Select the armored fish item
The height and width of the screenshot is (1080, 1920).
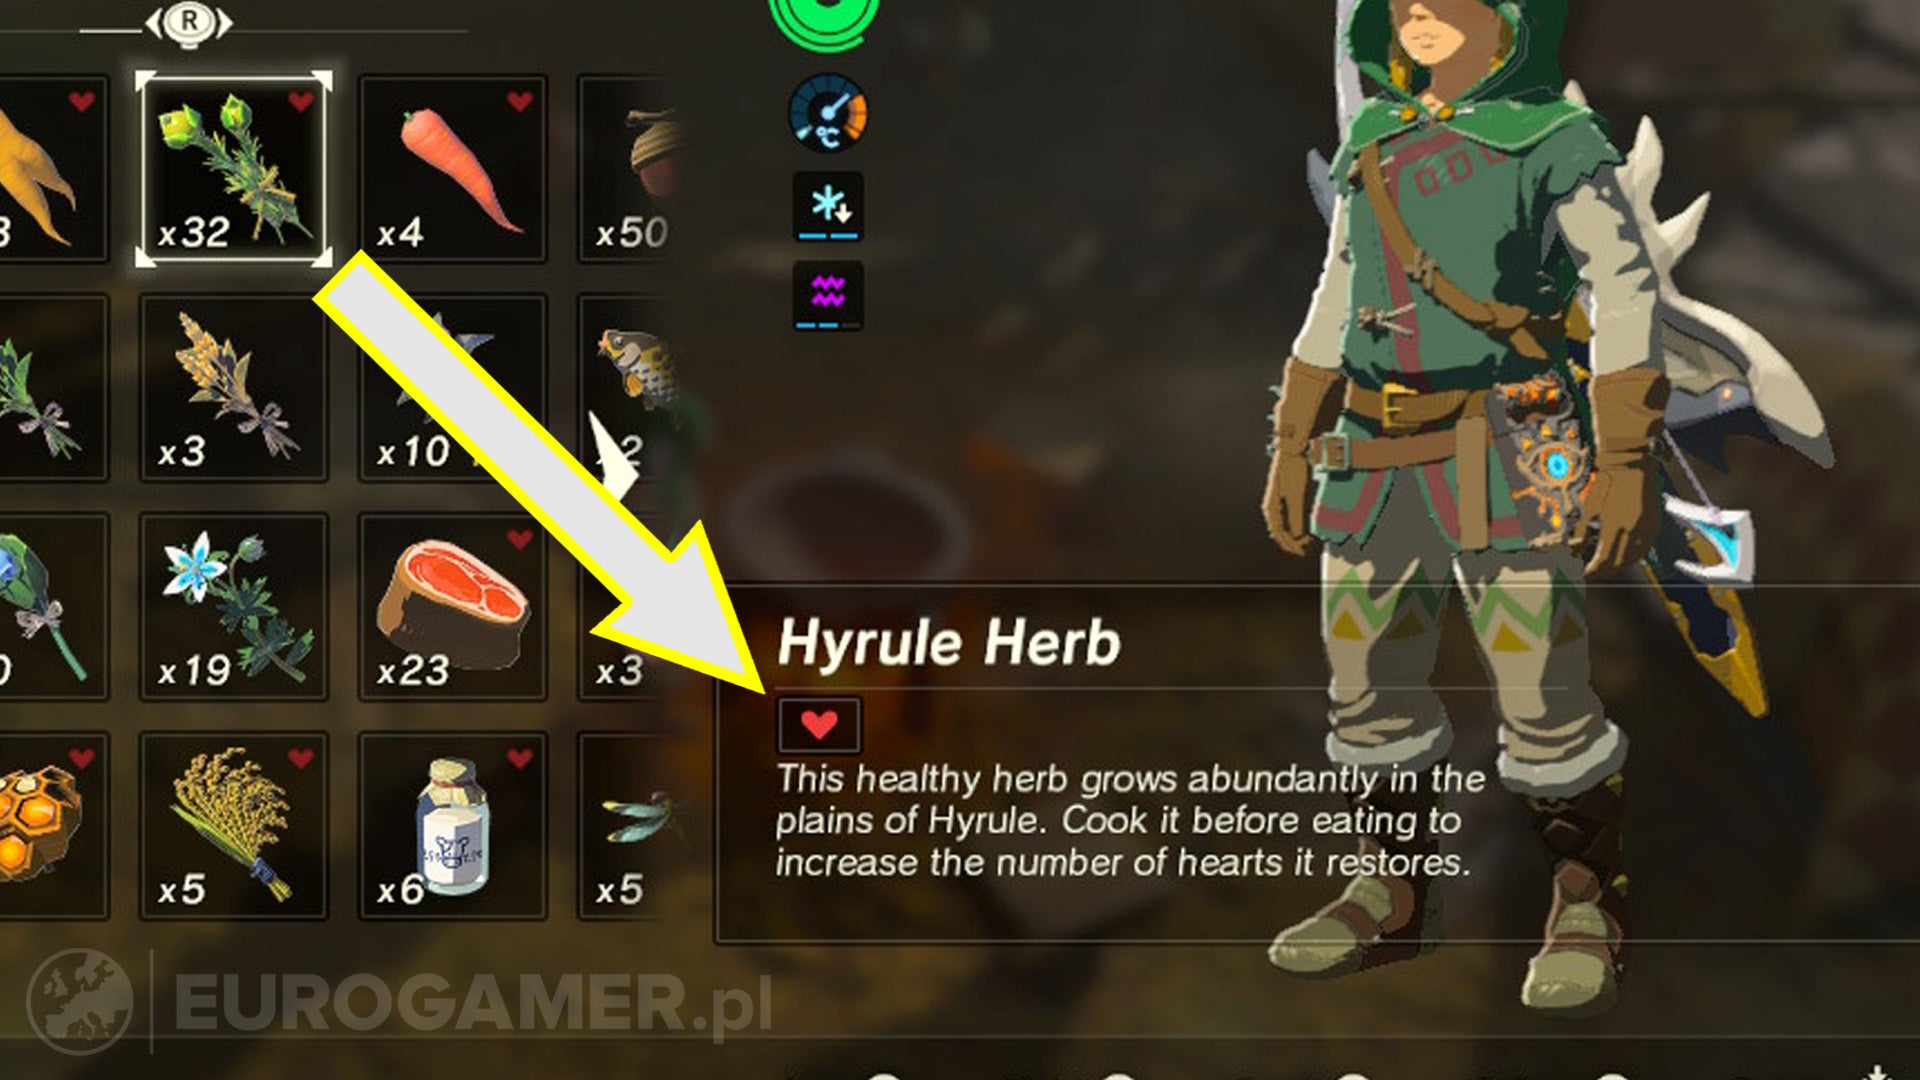(628, 388)
